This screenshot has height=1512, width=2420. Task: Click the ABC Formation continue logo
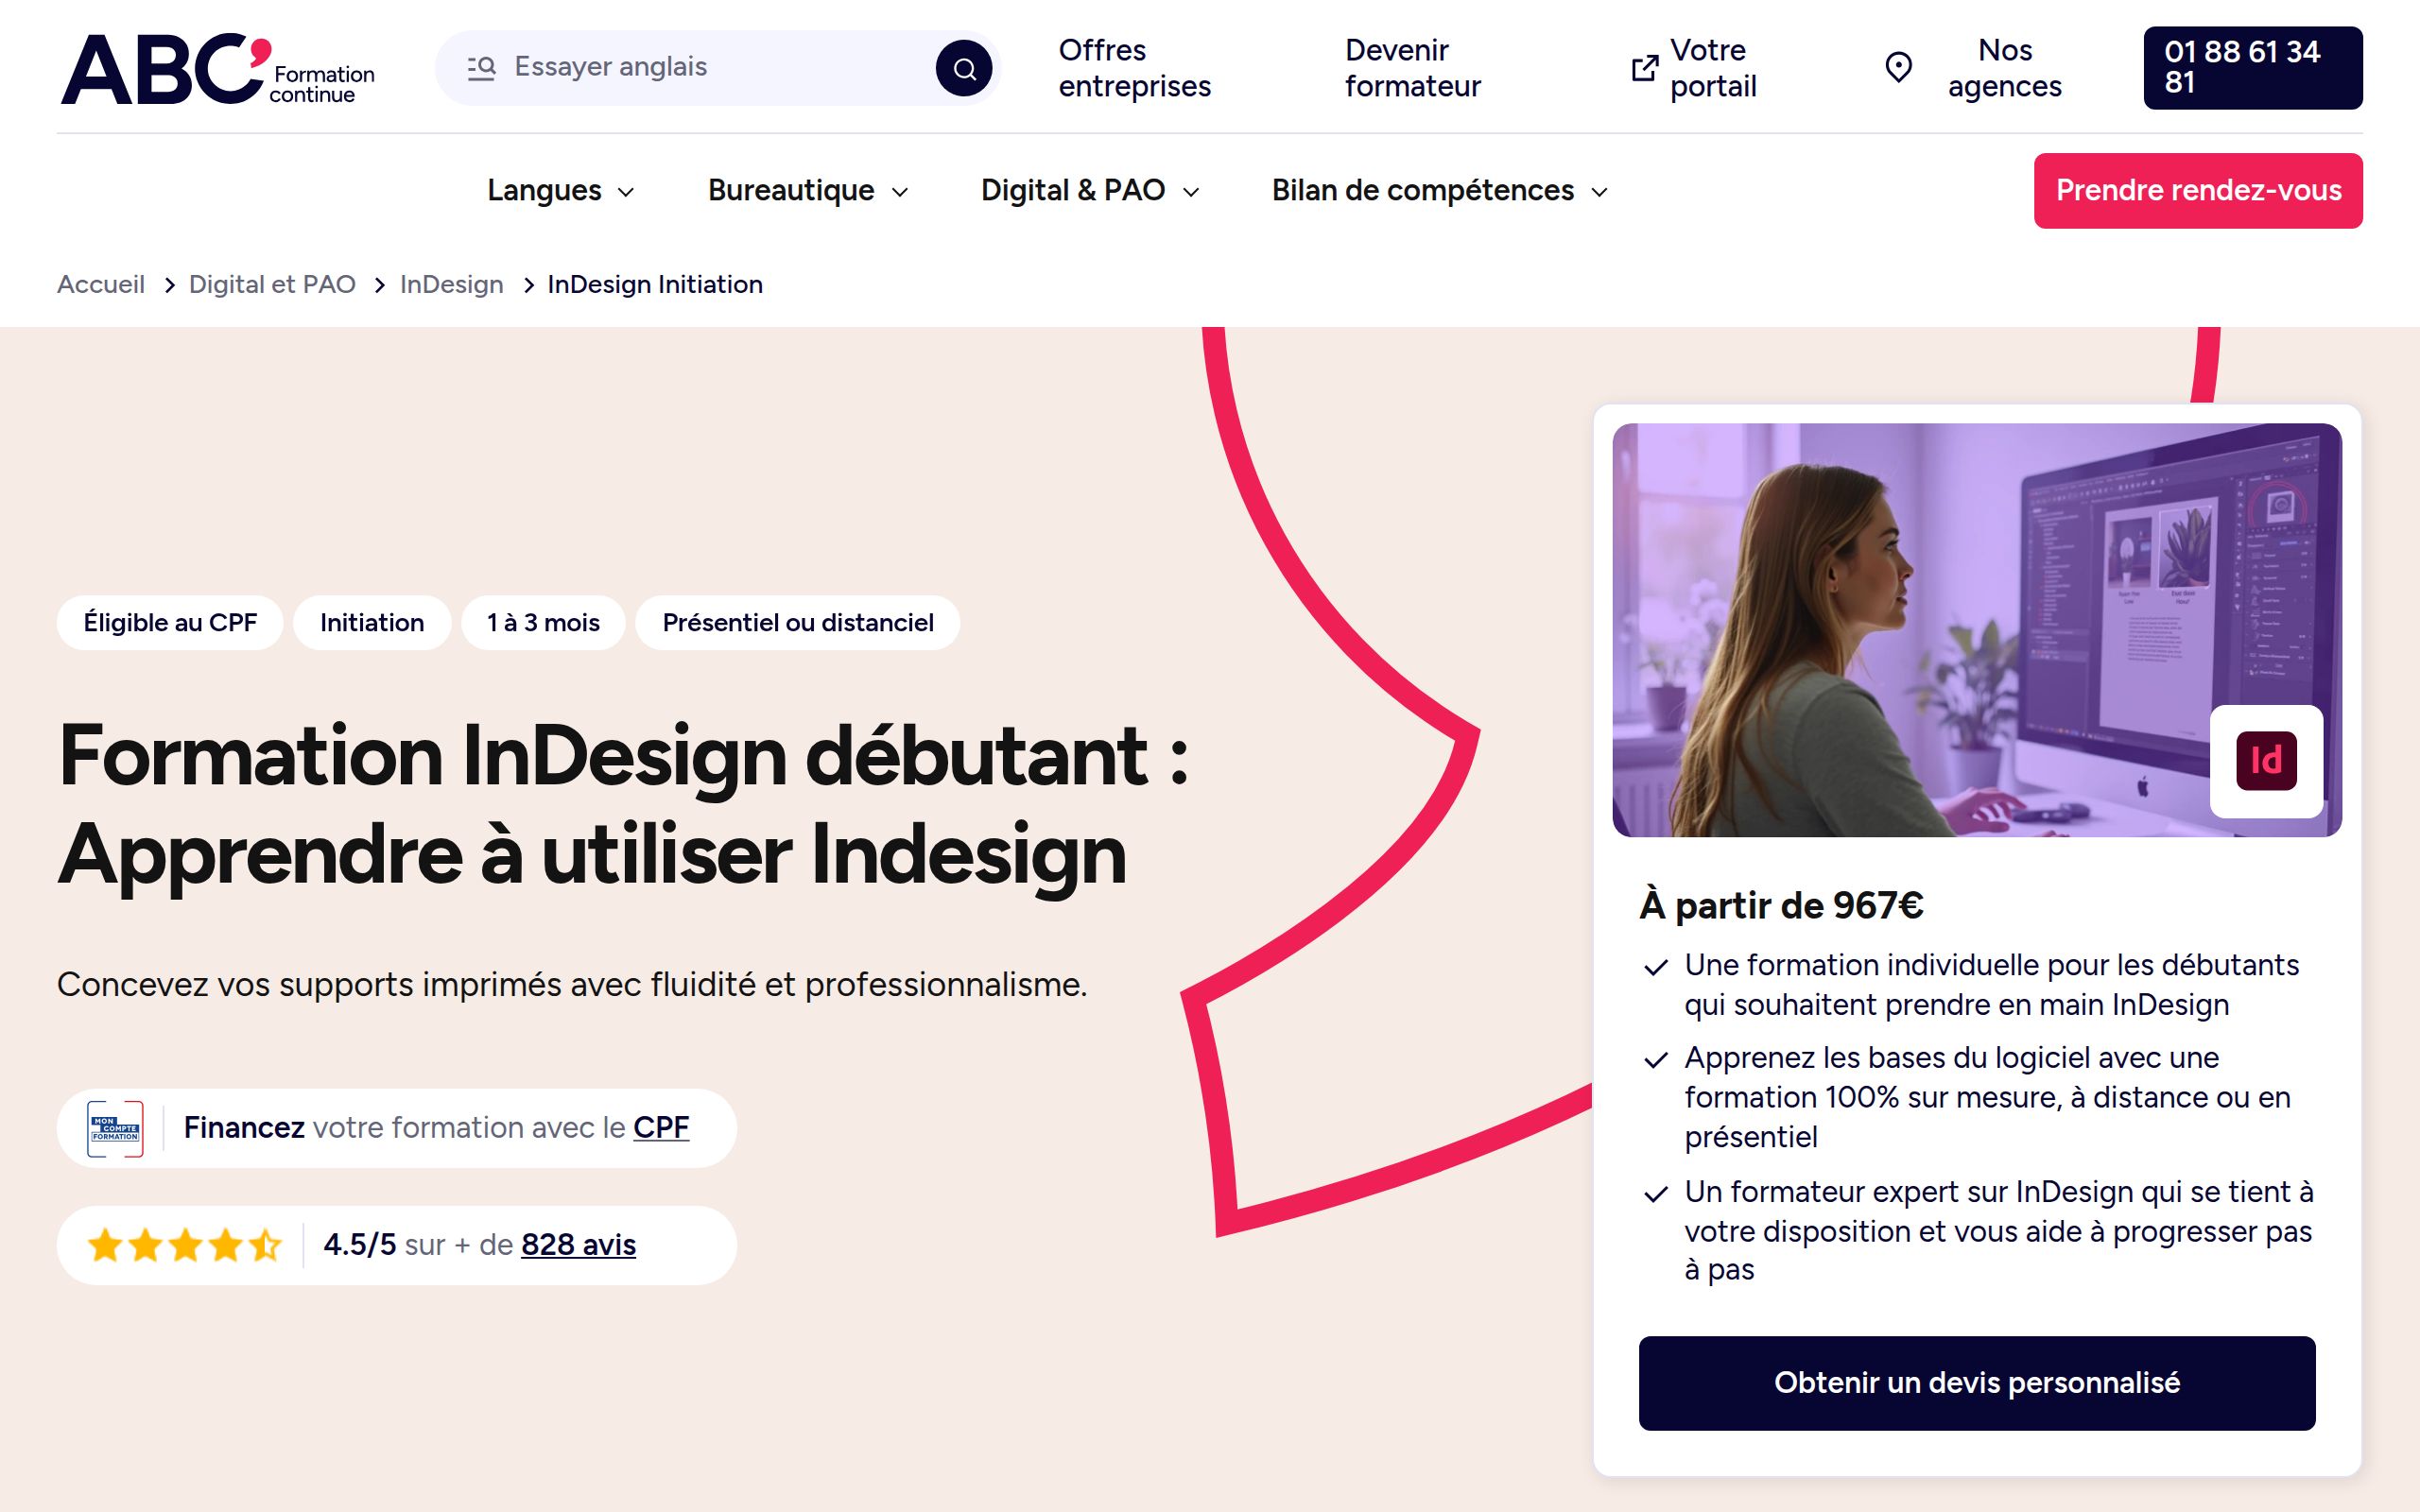pos(218,68)
